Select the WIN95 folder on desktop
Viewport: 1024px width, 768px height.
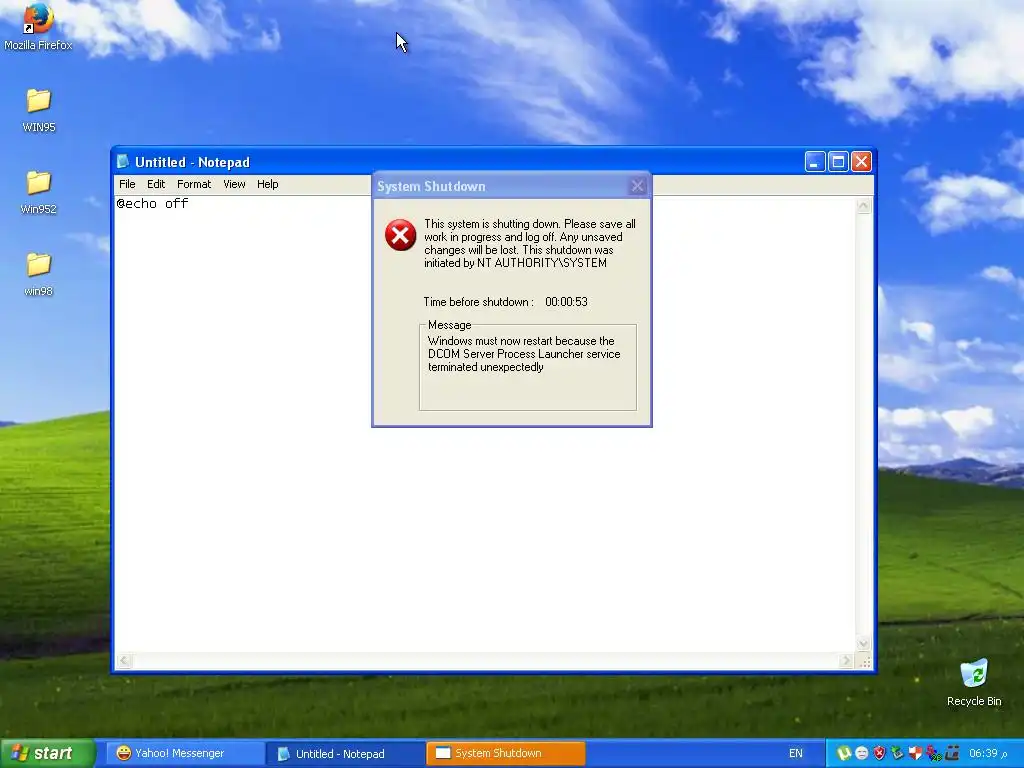tap(39, 110)
